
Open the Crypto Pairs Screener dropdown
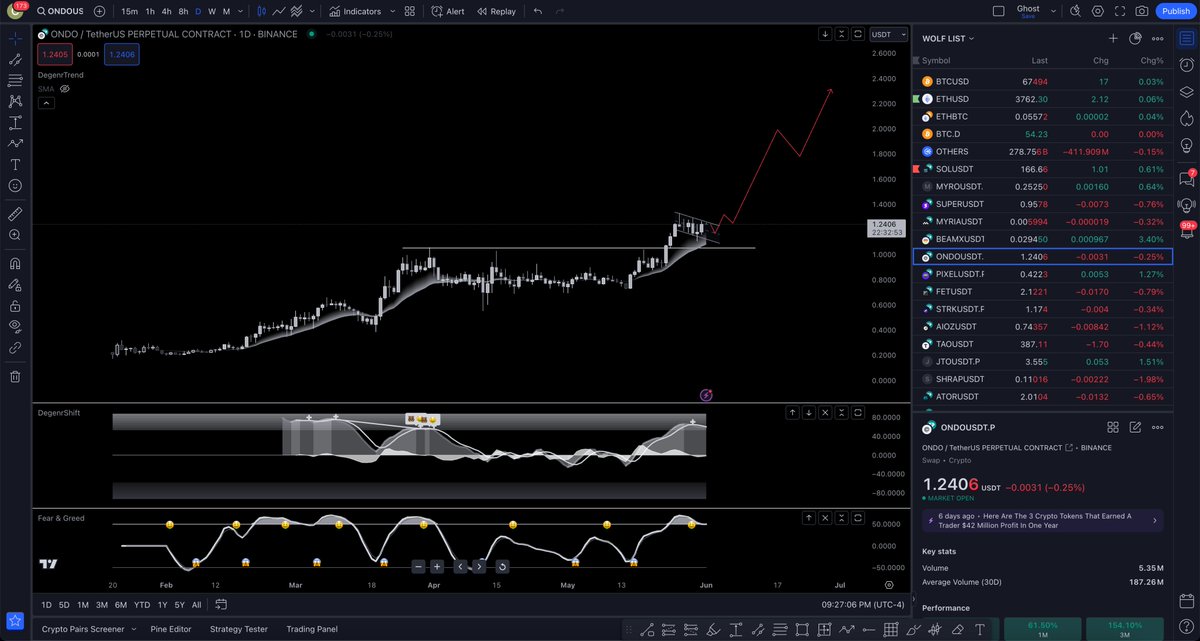[x=88, y=629]
